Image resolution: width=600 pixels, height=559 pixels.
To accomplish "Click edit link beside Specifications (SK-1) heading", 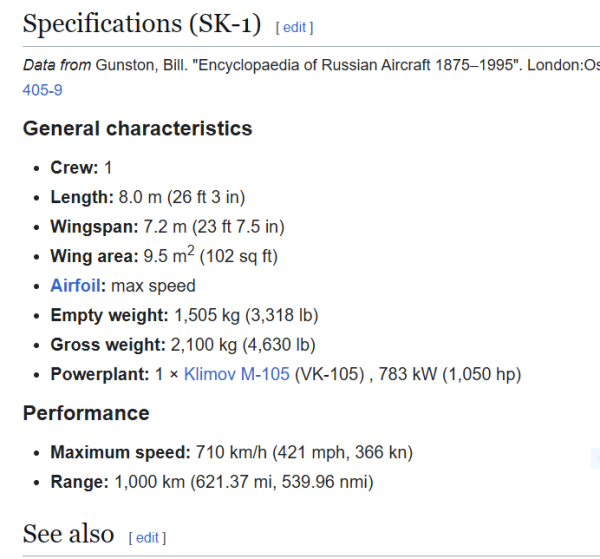I will pyautogui.click(x=295, y=27).
